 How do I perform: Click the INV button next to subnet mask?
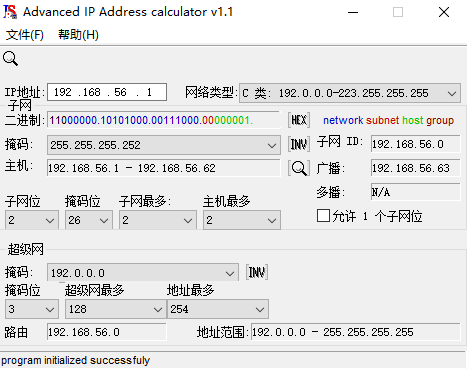coord(299,144)
